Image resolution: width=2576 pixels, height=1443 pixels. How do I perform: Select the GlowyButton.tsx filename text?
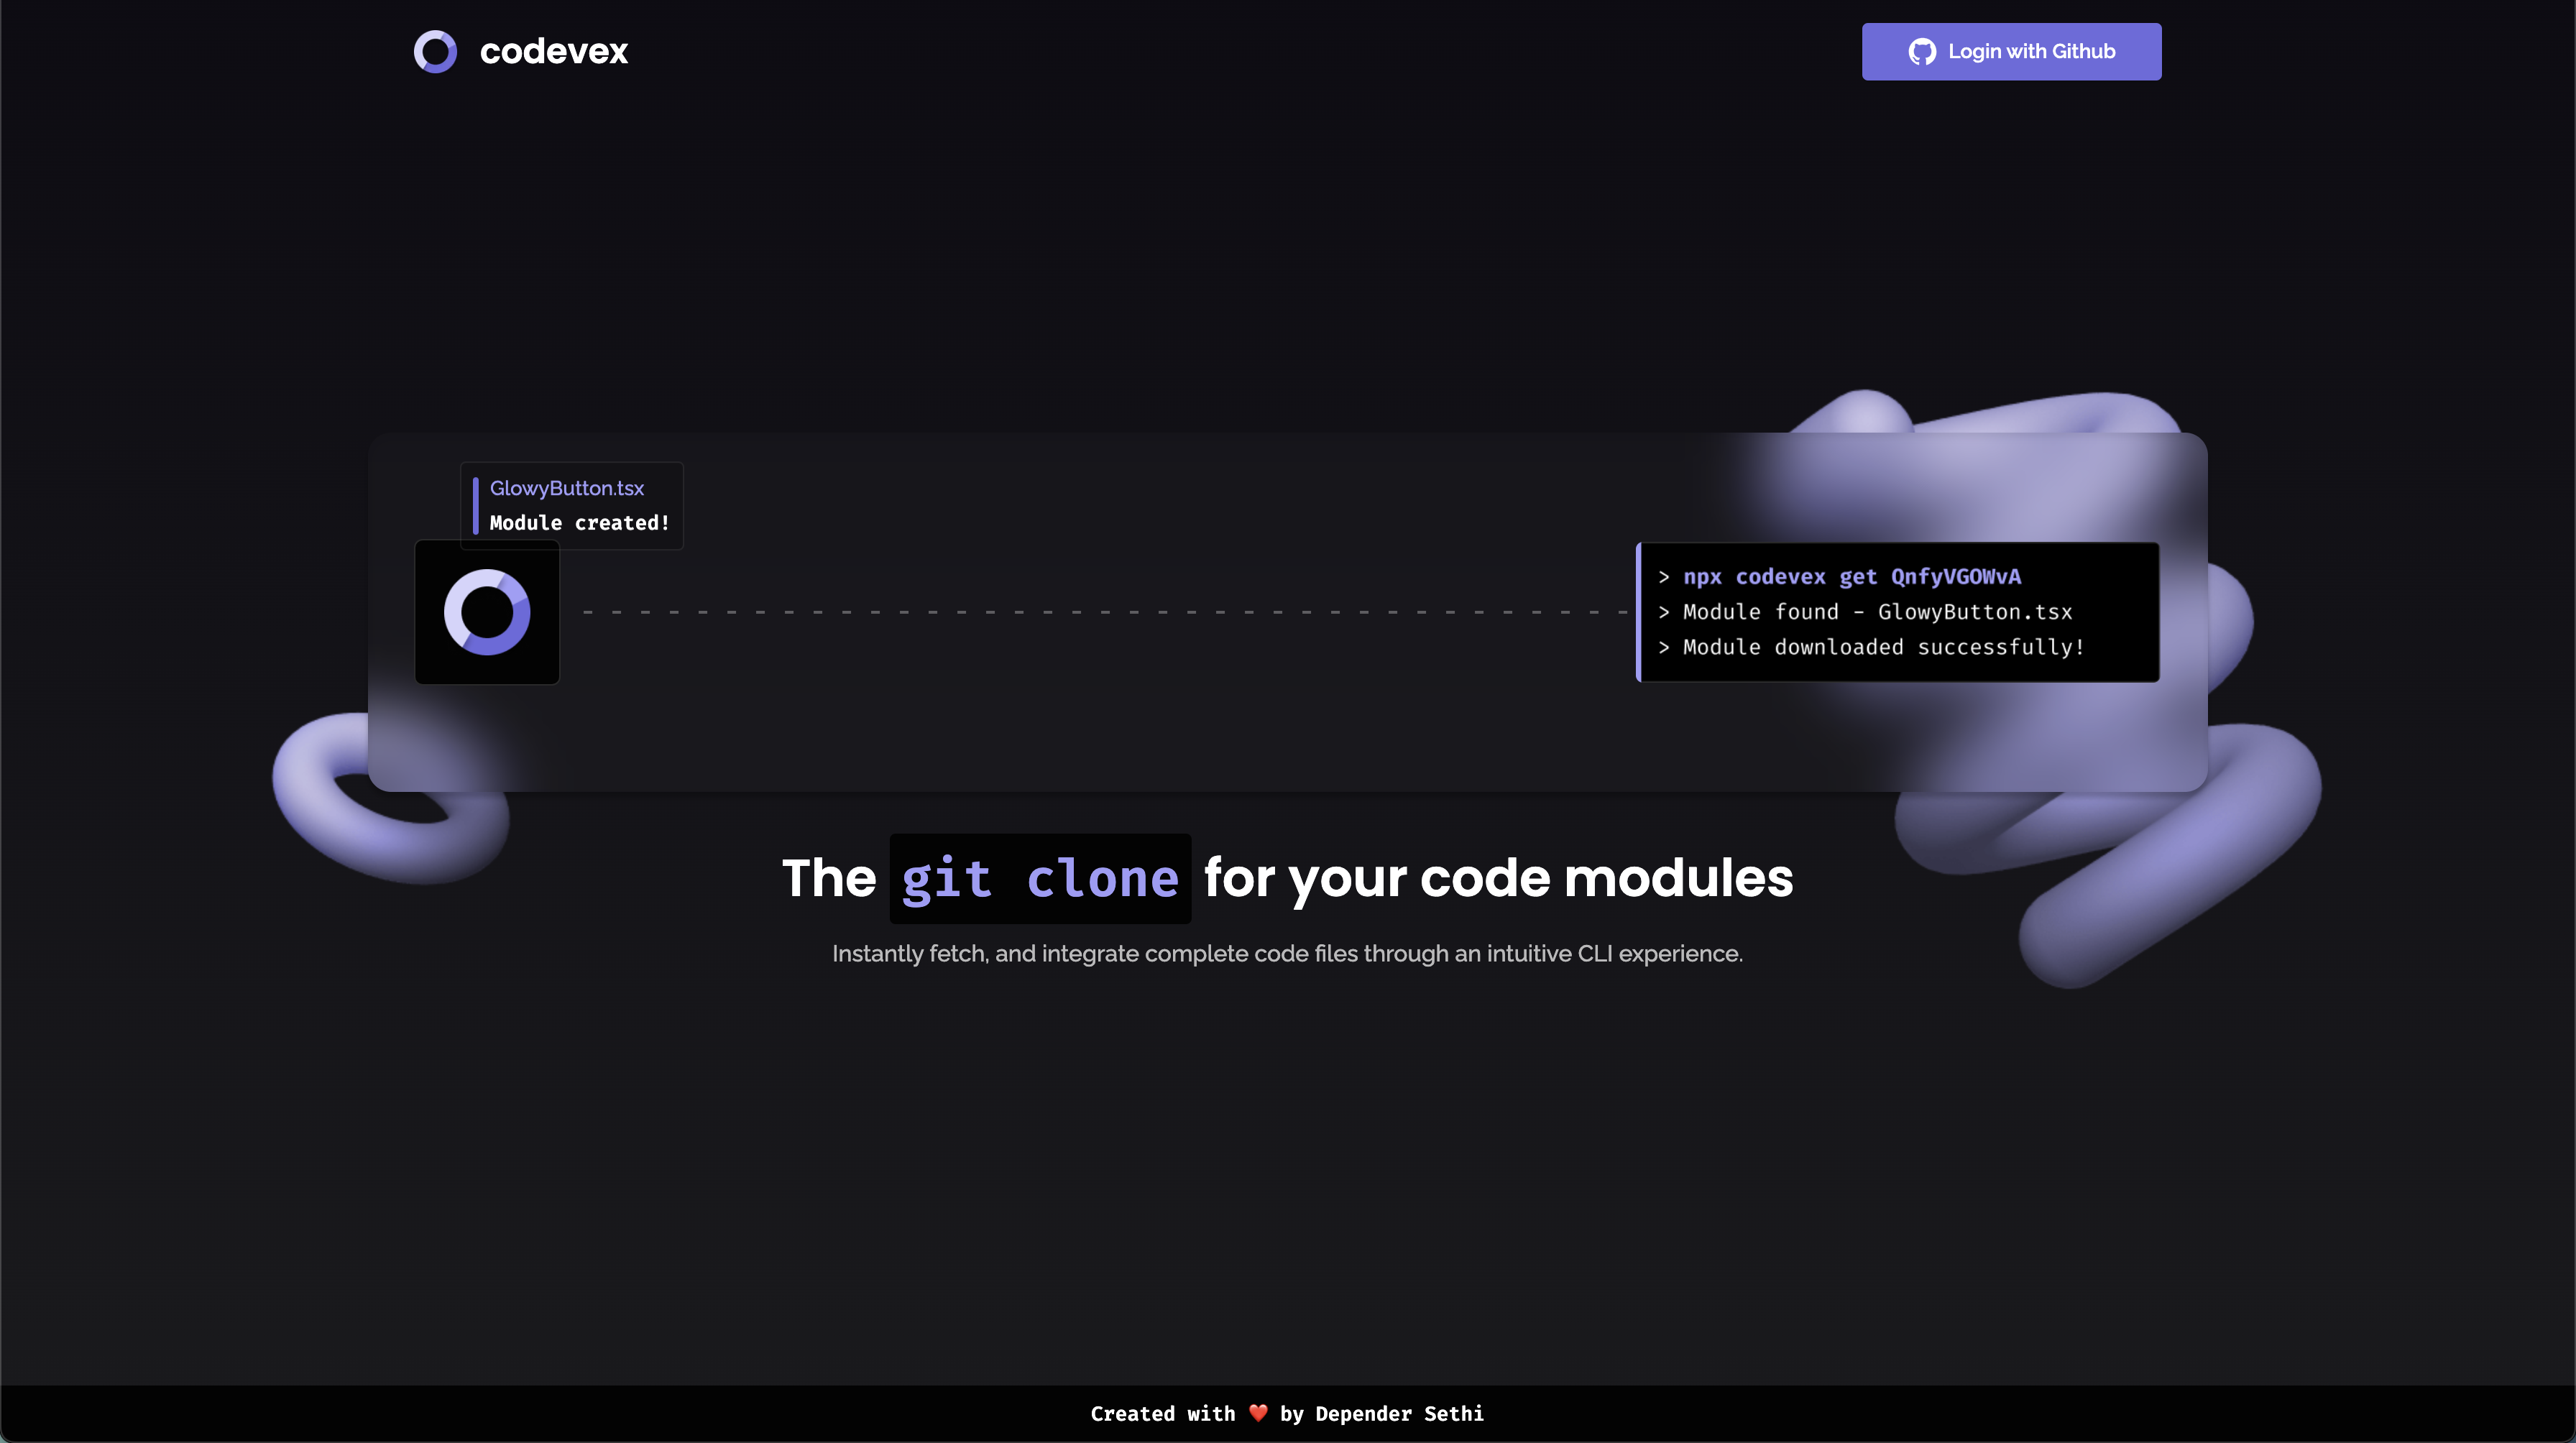point(567,488)
